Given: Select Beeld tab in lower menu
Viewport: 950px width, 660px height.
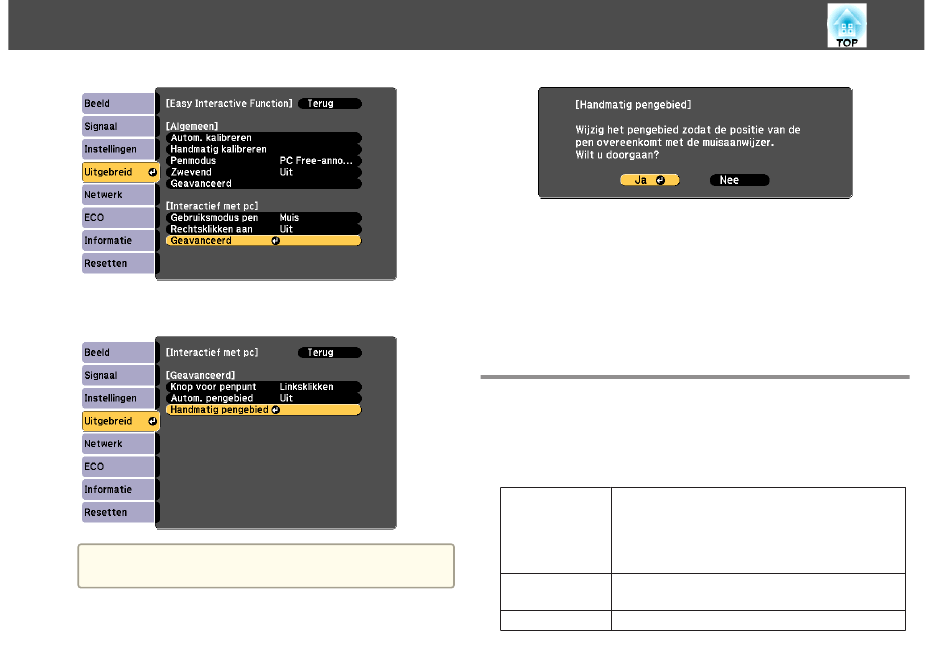Looking at the screenshot, I should click(118, 353).
